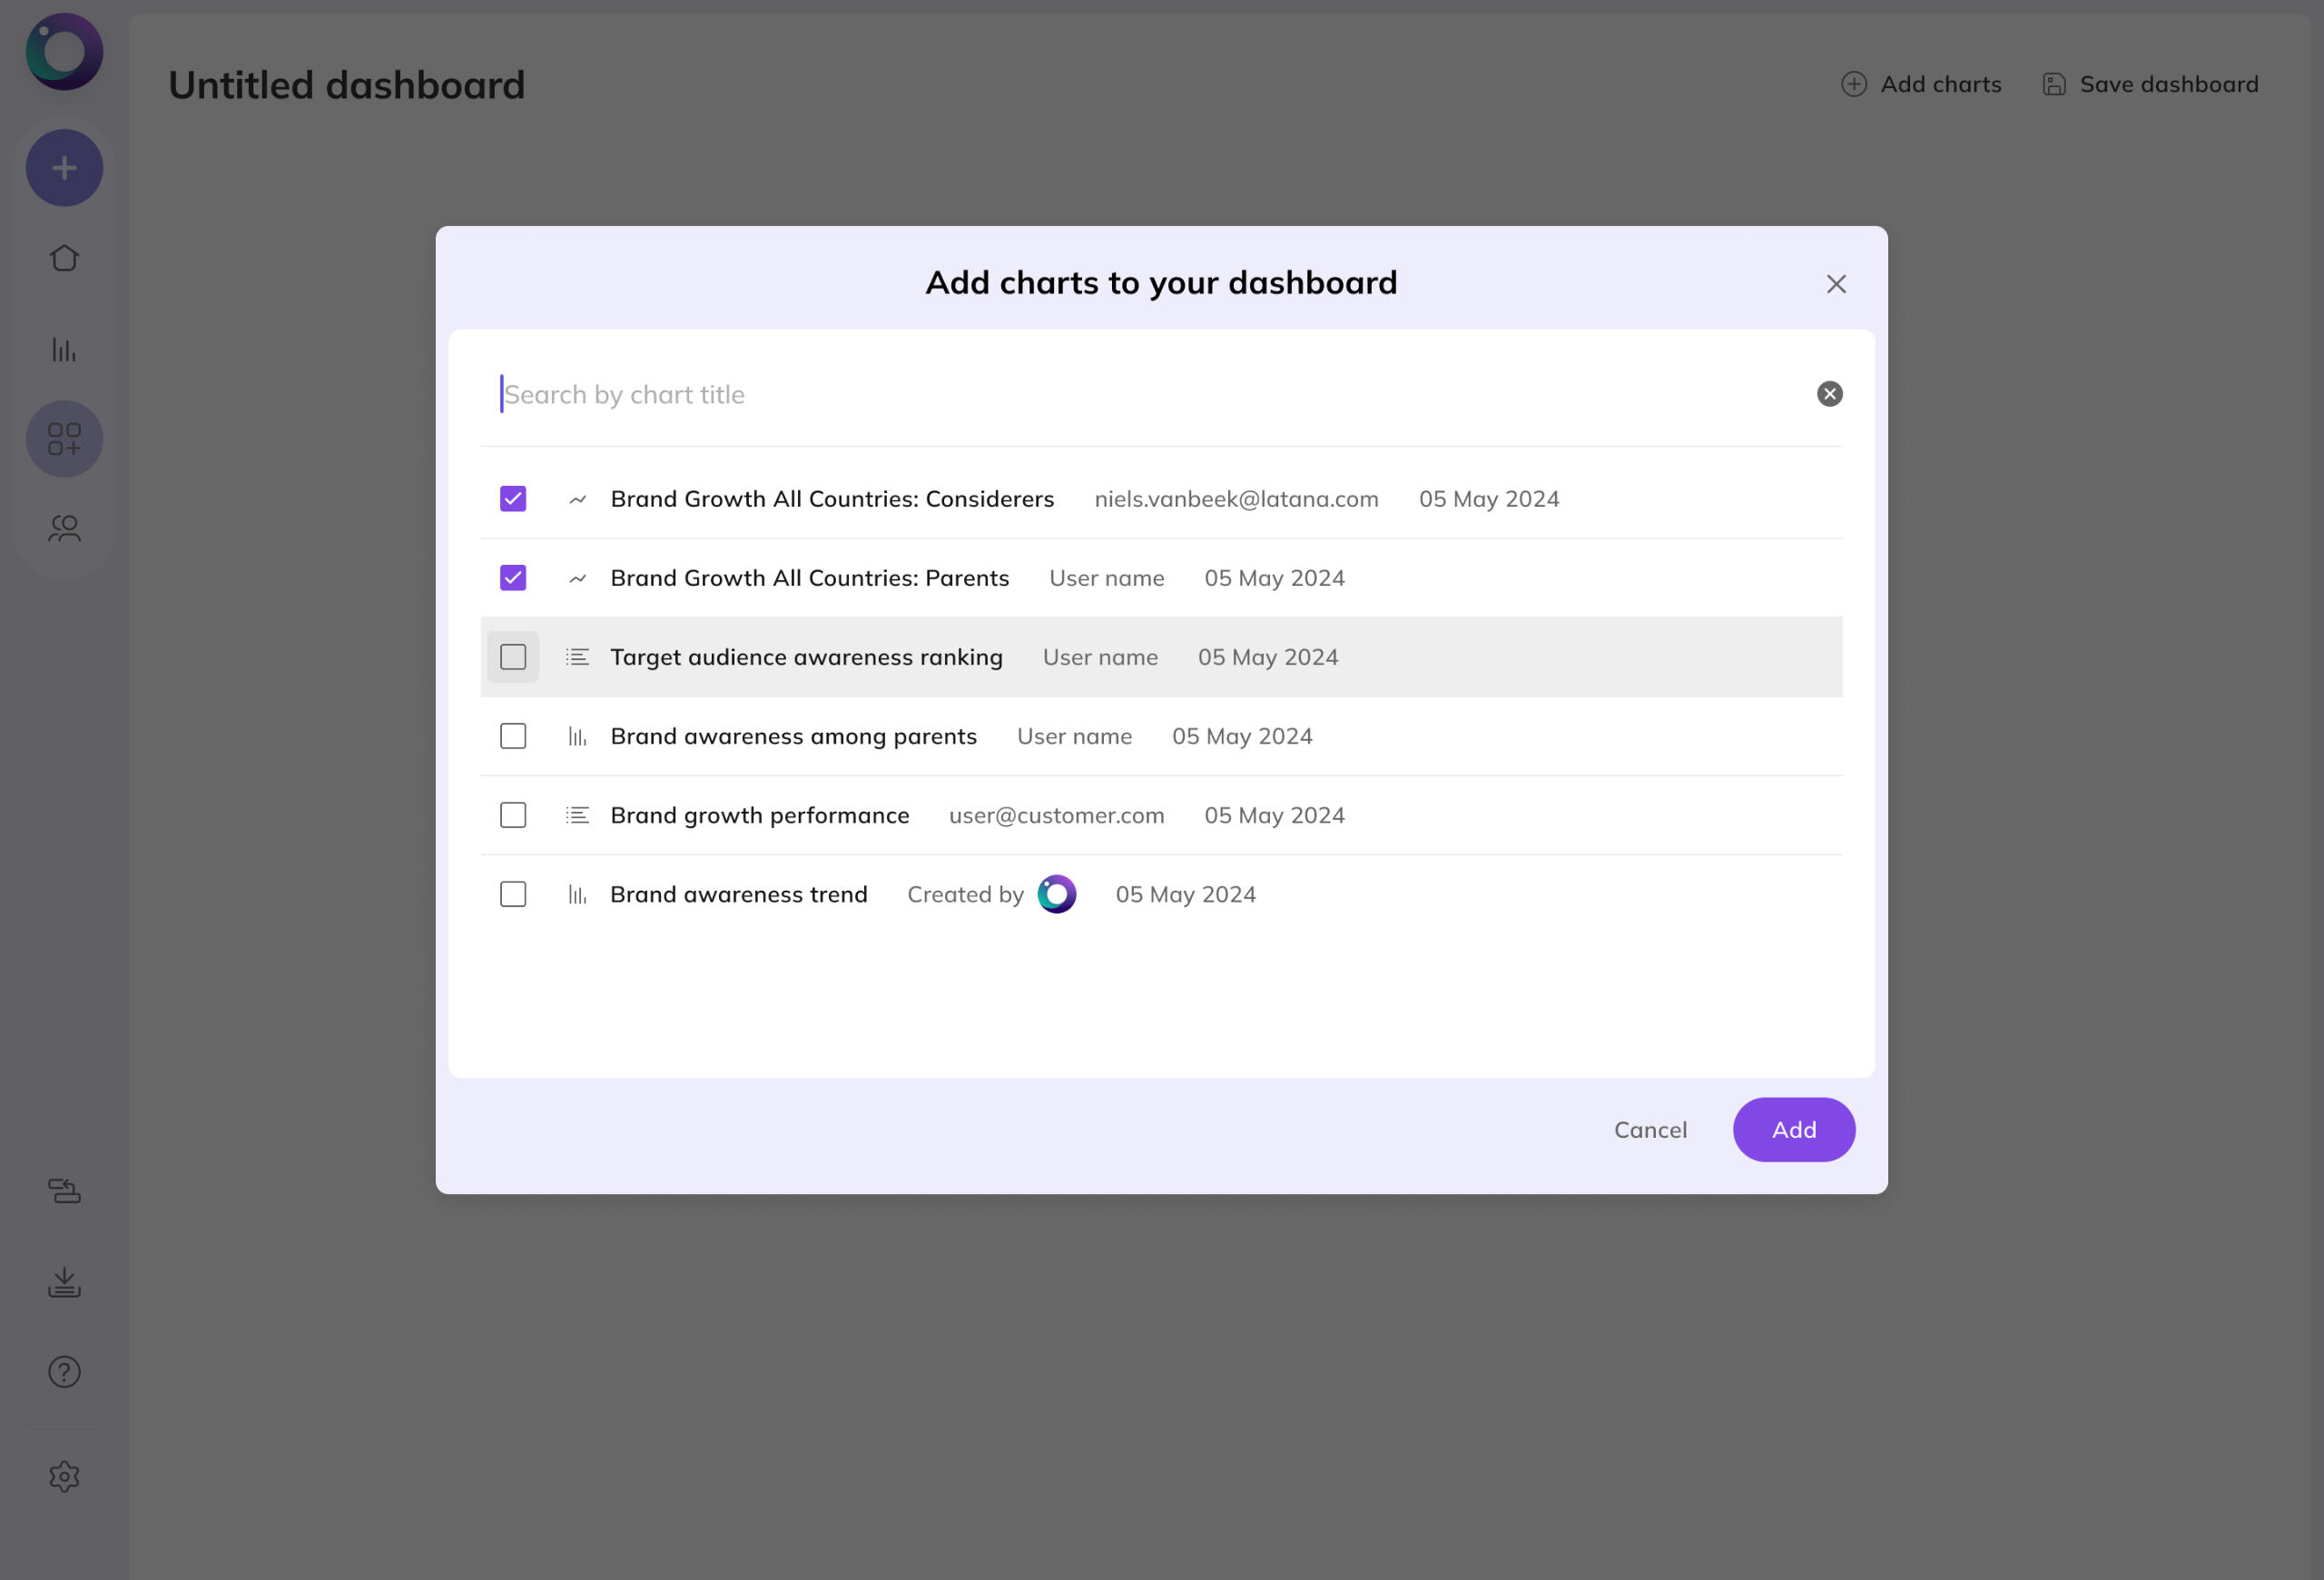Open the dashboards grid icon in sidebar
Image resolution: width=2324 pixels, height=1580 pixels.
pyautogui.click(x=64, y=439)
